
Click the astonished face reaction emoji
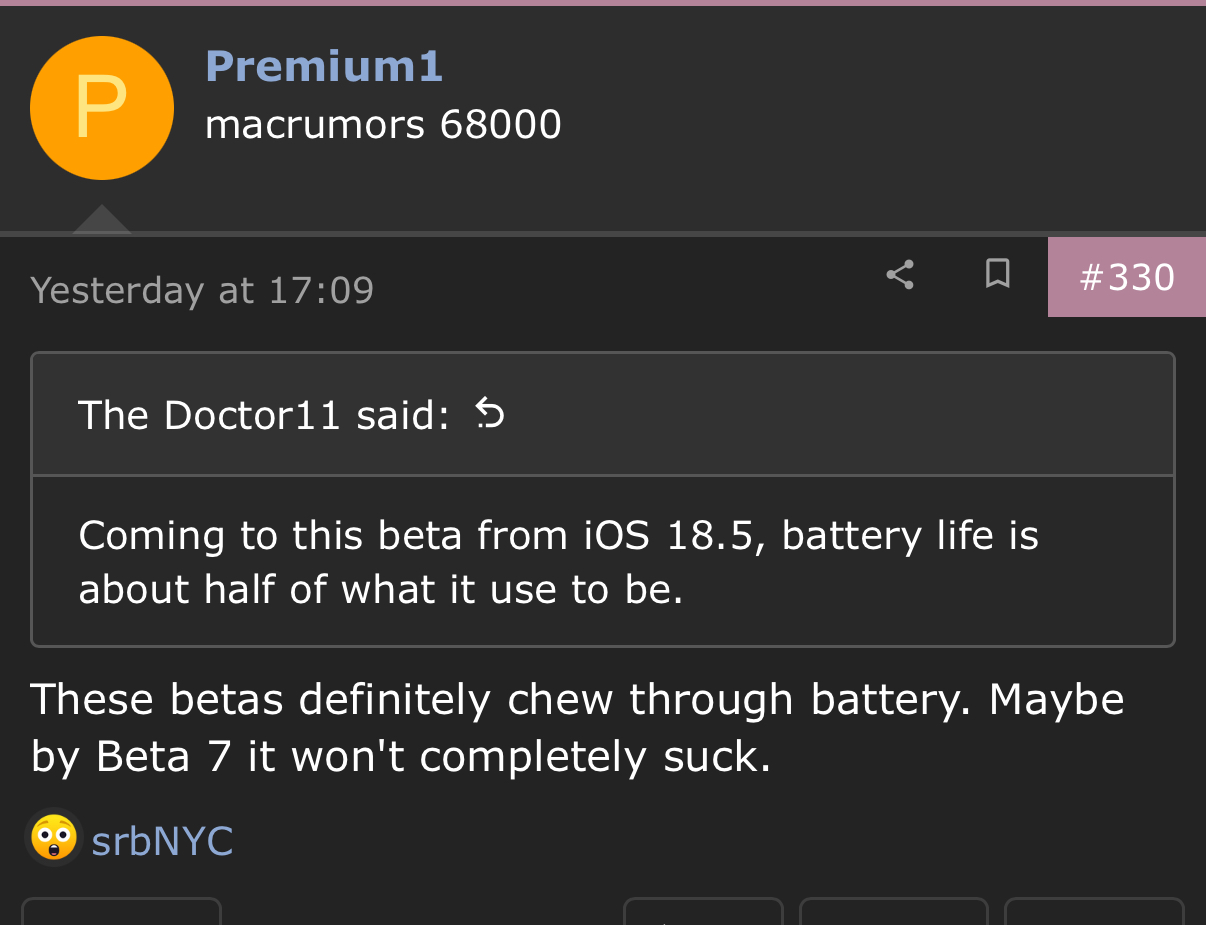pyautogui.click(x=53, y=838)
